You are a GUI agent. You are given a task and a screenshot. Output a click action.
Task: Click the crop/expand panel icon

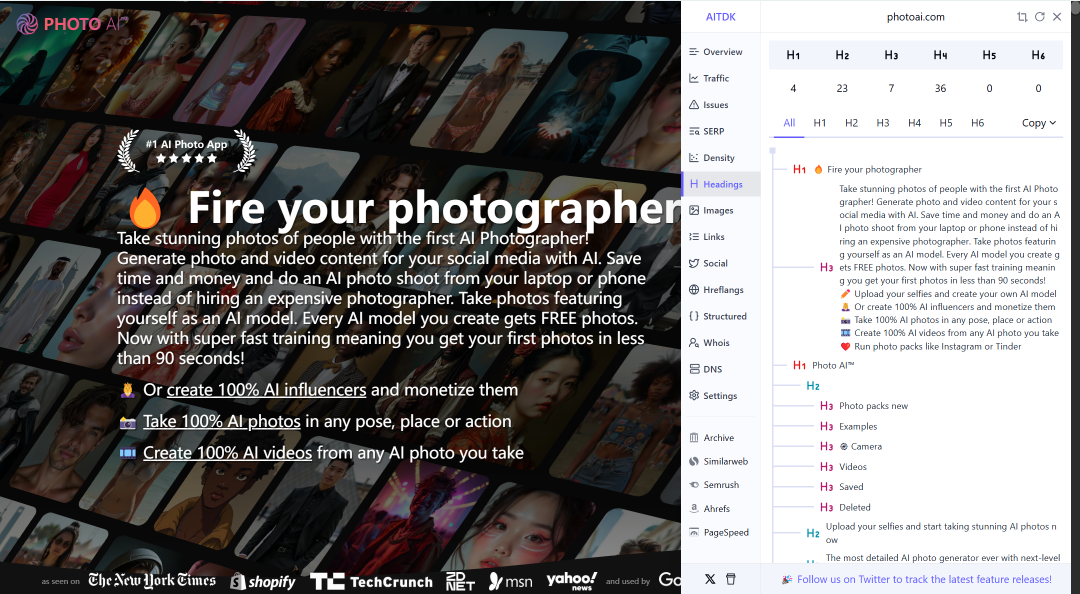click(x=1022, y=17)
